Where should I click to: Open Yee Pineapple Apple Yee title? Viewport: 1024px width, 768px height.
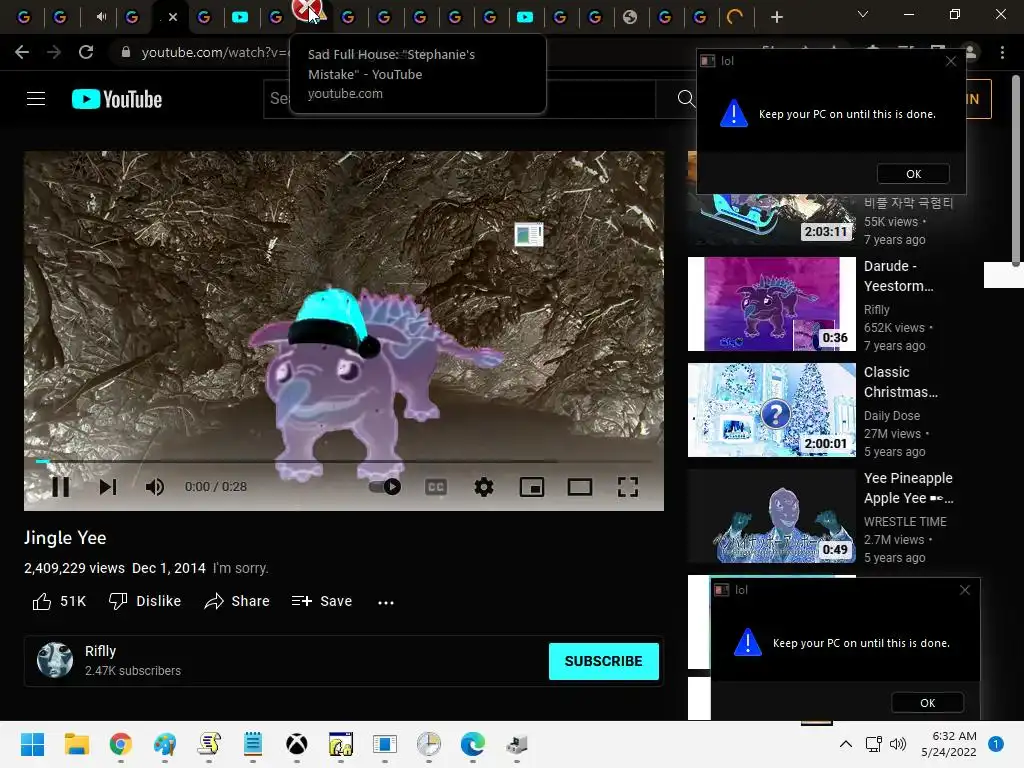click(908, 488)
